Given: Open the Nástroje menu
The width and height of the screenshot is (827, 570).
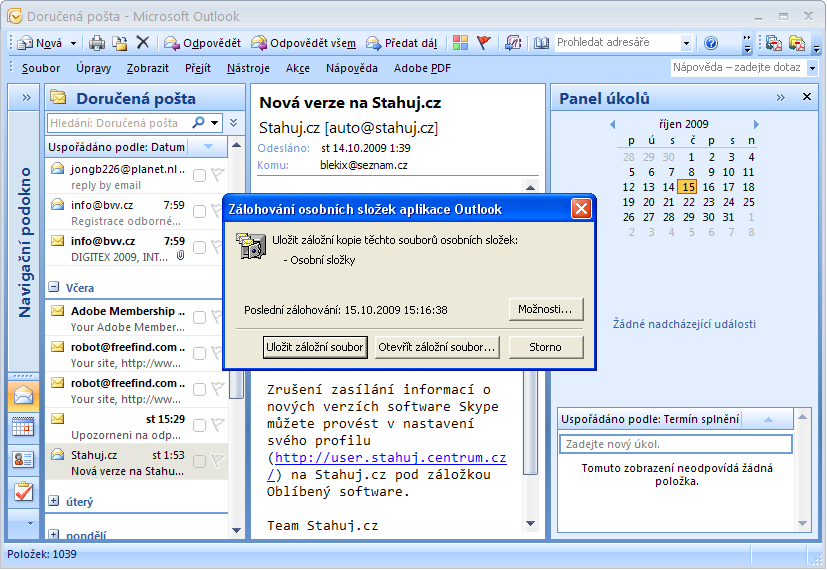Looking at the screenshot, I should point(248,68).
